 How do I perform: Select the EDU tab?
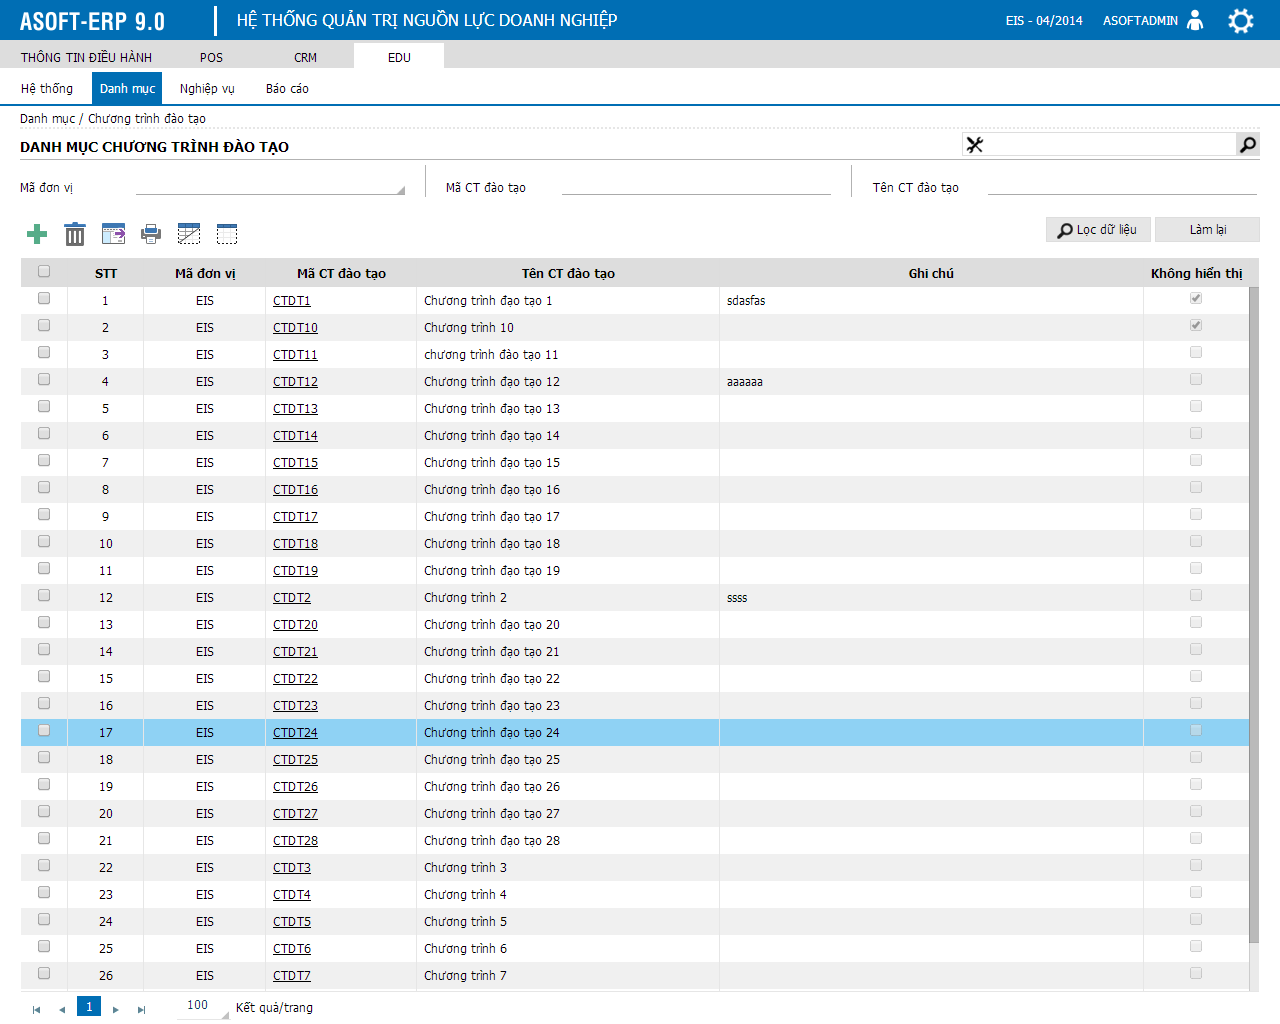pos(399,57)
